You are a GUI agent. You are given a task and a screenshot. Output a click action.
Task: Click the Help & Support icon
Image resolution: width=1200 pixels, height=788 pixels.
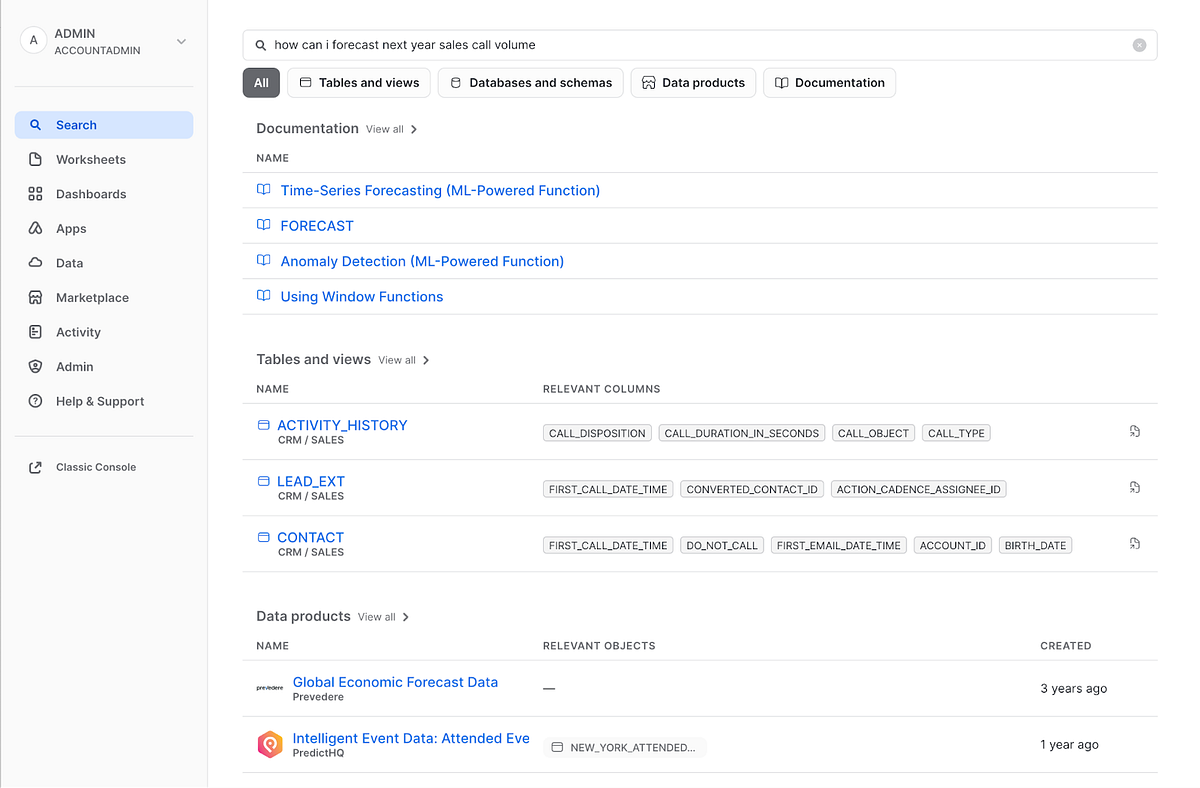(x=36, y=401)
